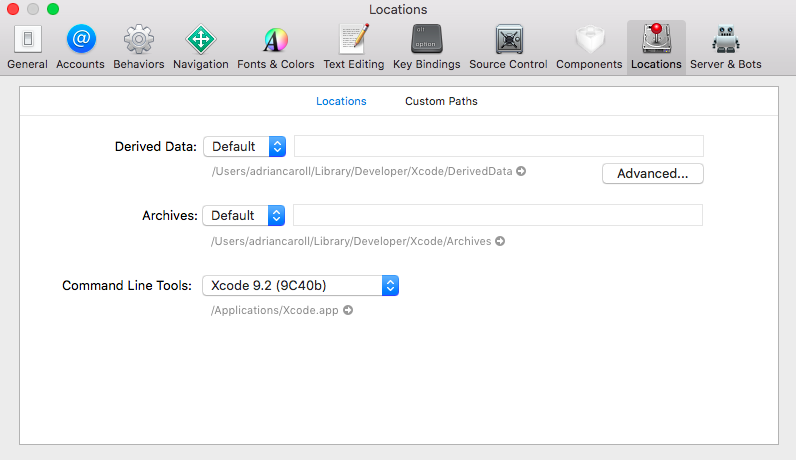Open Fonts & Colors preferences
The height and width of the screenshot is (460, 796).
point(276,47)
